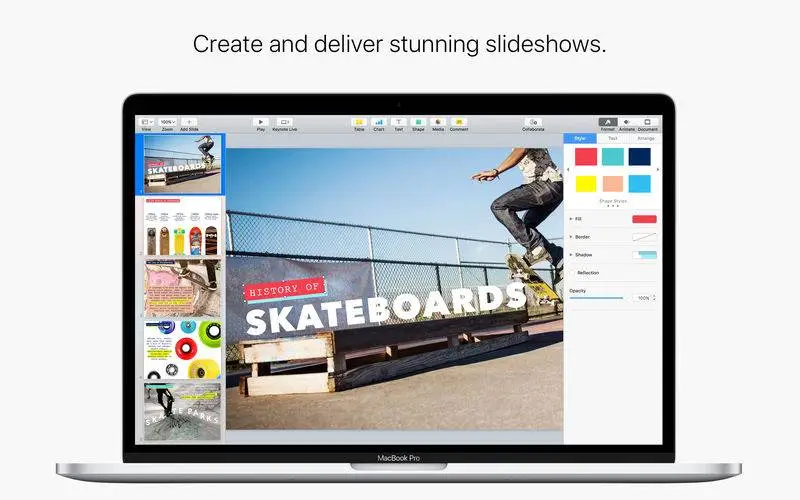The width and height of the screenshot is (800, 500).
Task: Insert a Table from the toolbar
Action: pyautogui.click(x=359, y=122)
